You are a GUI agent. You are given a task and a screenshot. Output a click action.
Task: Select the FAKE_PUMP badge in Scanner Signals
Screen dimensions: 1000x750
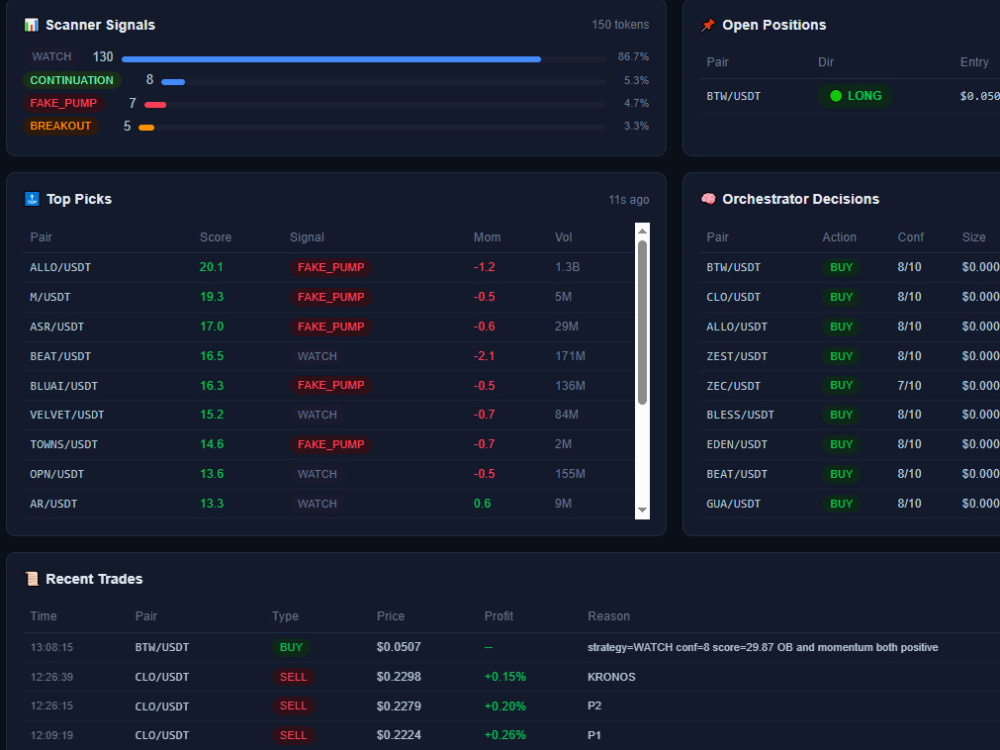tap(63, 103)
